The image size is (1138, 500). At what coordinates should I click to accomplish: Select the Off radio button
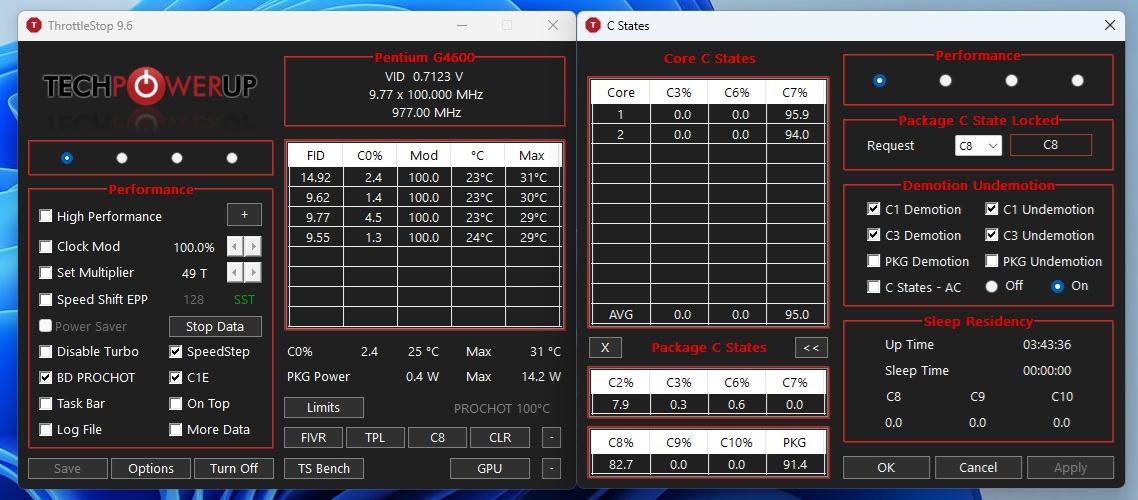click(x=991, y=286)
